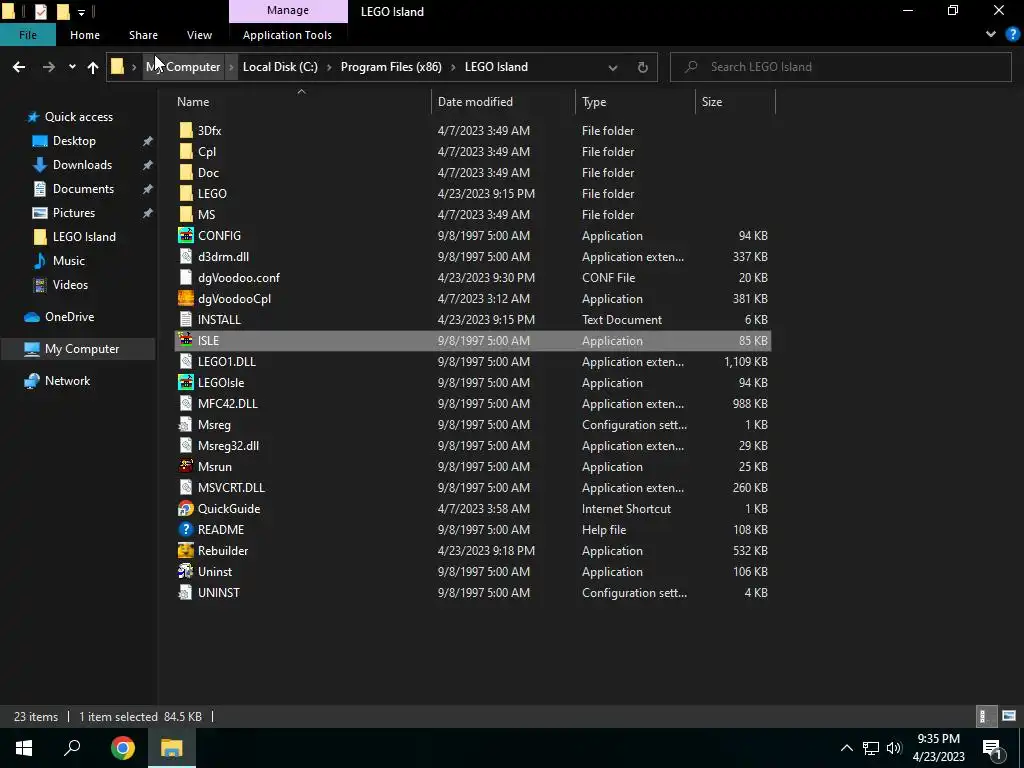Select My Computer in navigation pane
Image resolution: width=1024 pixels, height=768 pixels.
click(x=82, y=349)
